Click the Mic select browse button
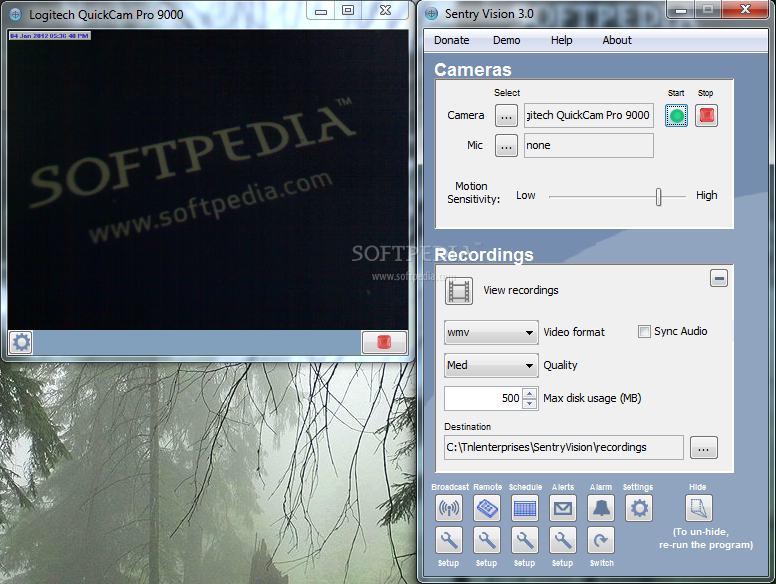This screenshot has width=776, height=584. [x=506, y=146]
